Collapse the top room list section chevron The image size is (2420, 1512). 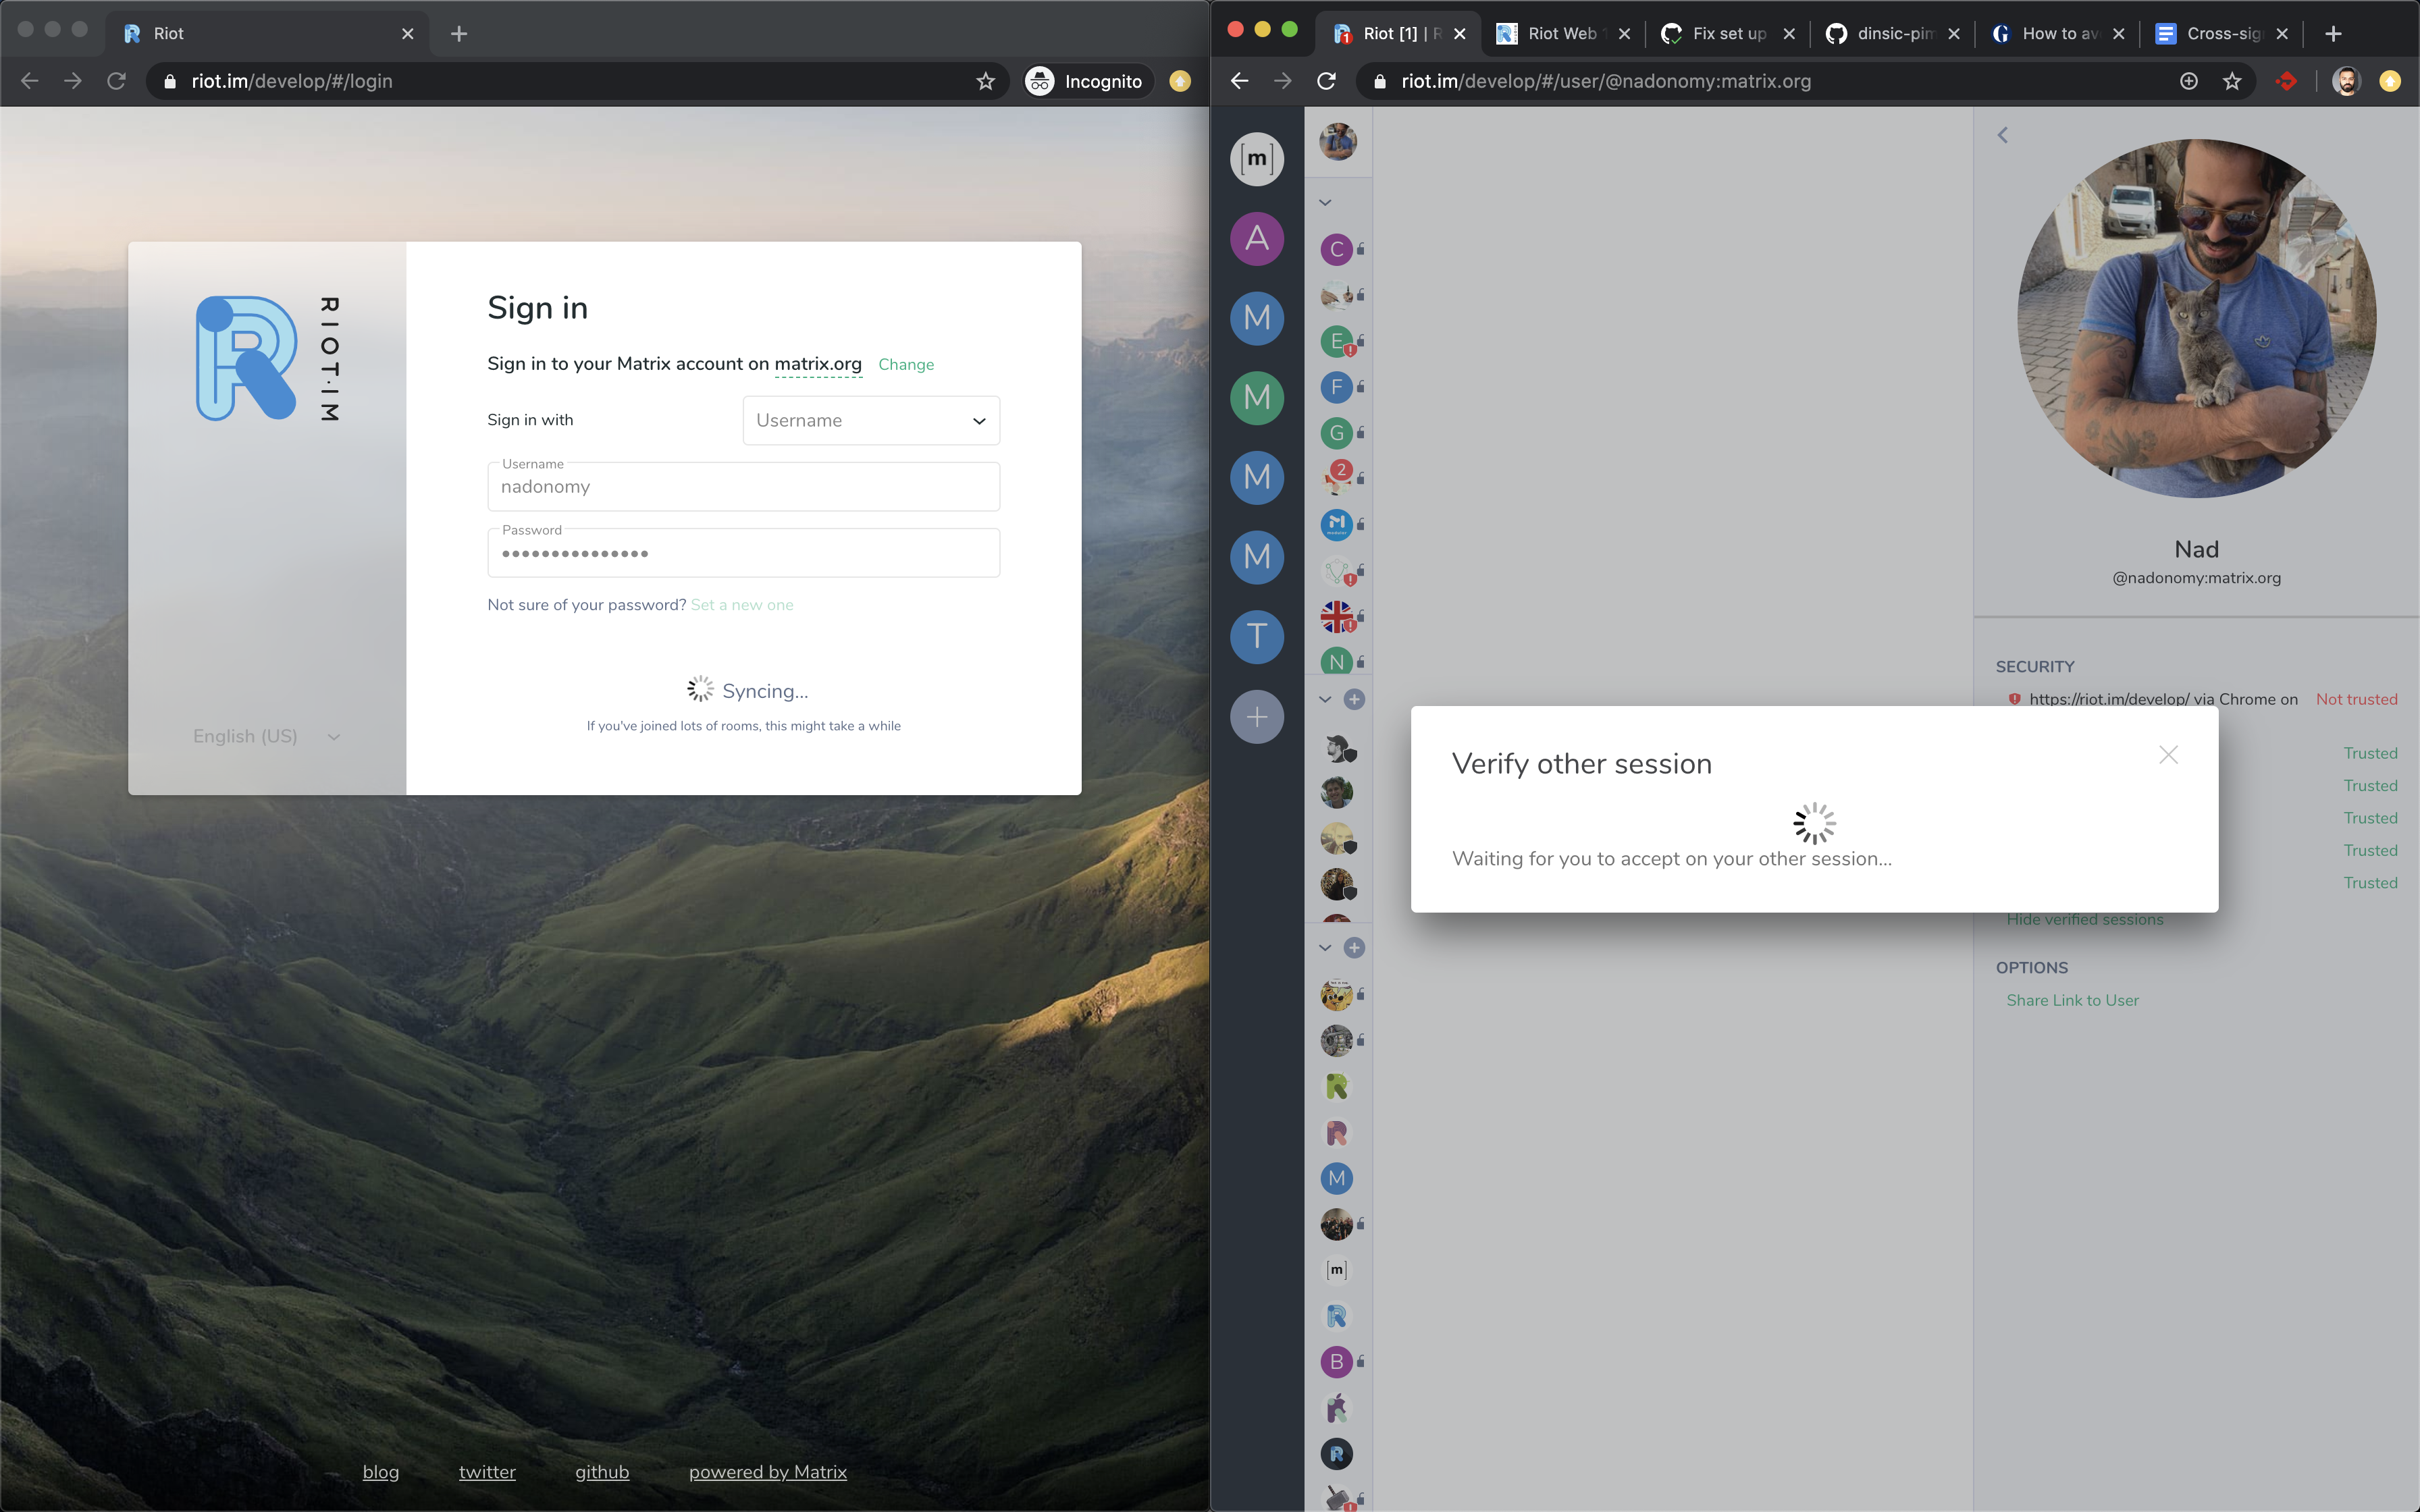[1325, 202]
